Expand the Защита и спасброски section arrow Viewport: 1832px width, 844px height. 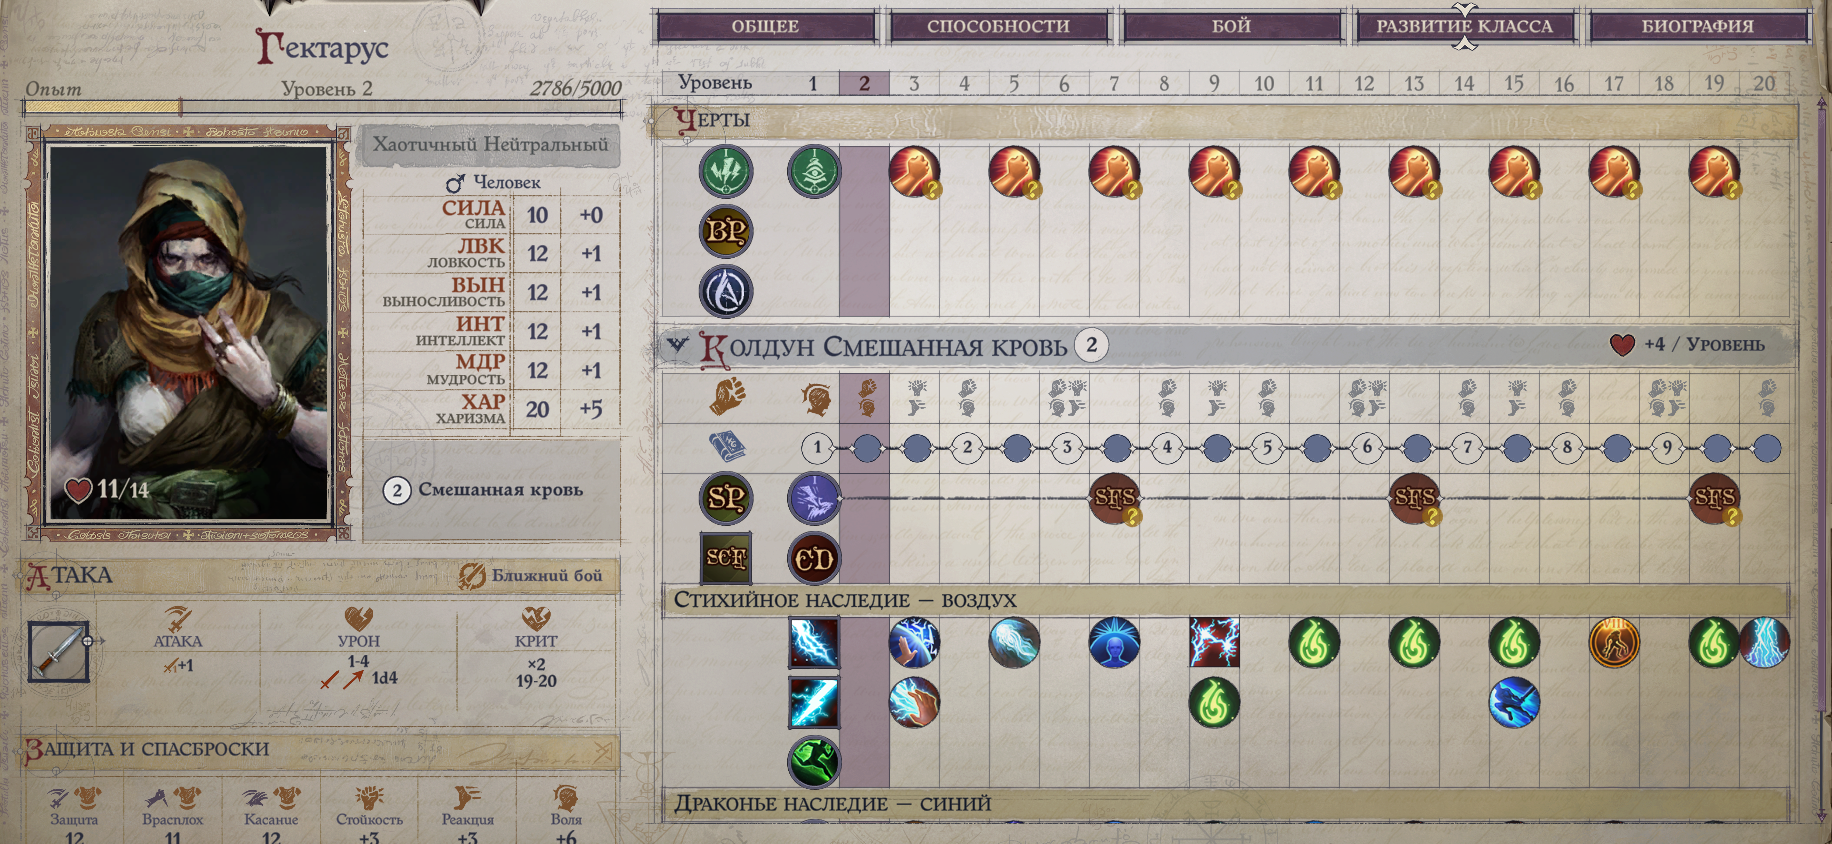pos(602,750)
